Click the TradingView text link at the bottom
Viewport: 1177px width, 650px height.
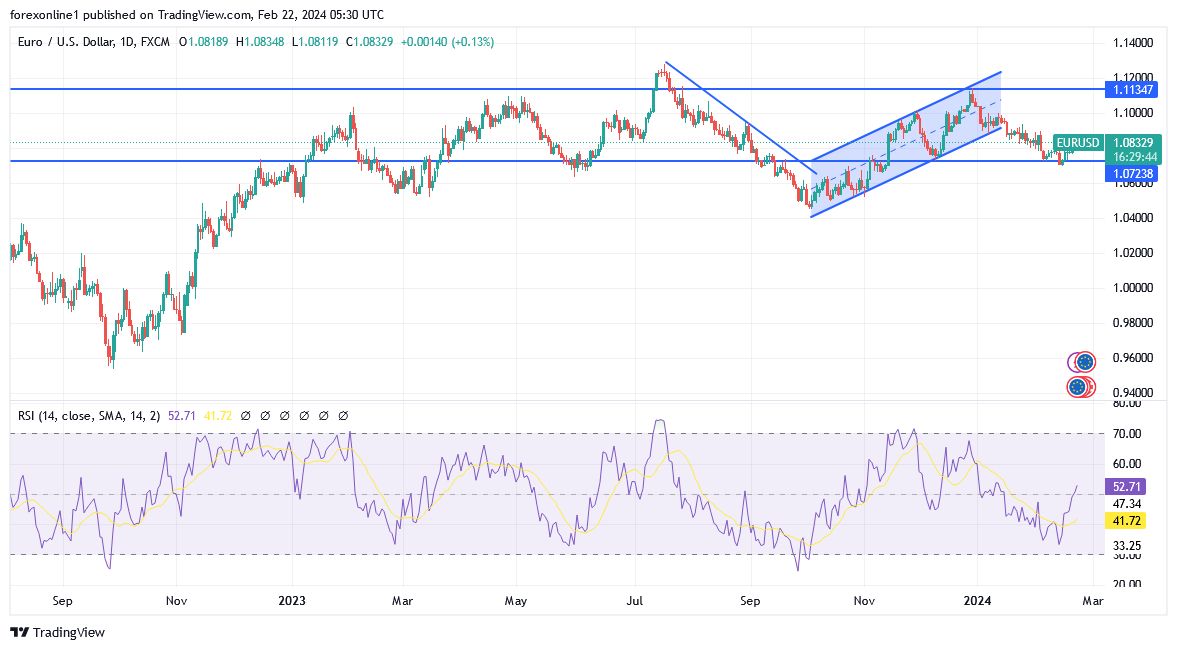(68, 633)
